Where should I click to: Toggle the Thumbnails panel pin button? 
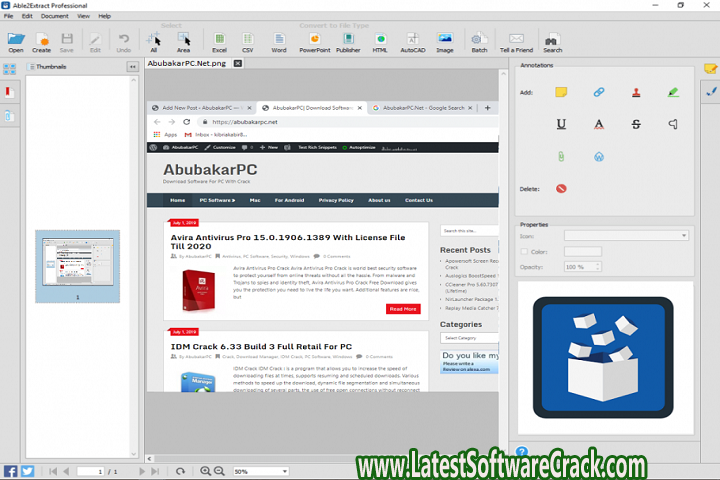[x=132, y=66]
